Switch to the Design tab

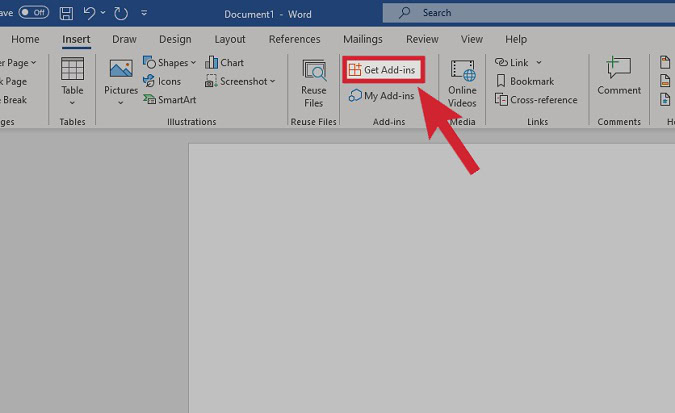click(x=175, y=39)
